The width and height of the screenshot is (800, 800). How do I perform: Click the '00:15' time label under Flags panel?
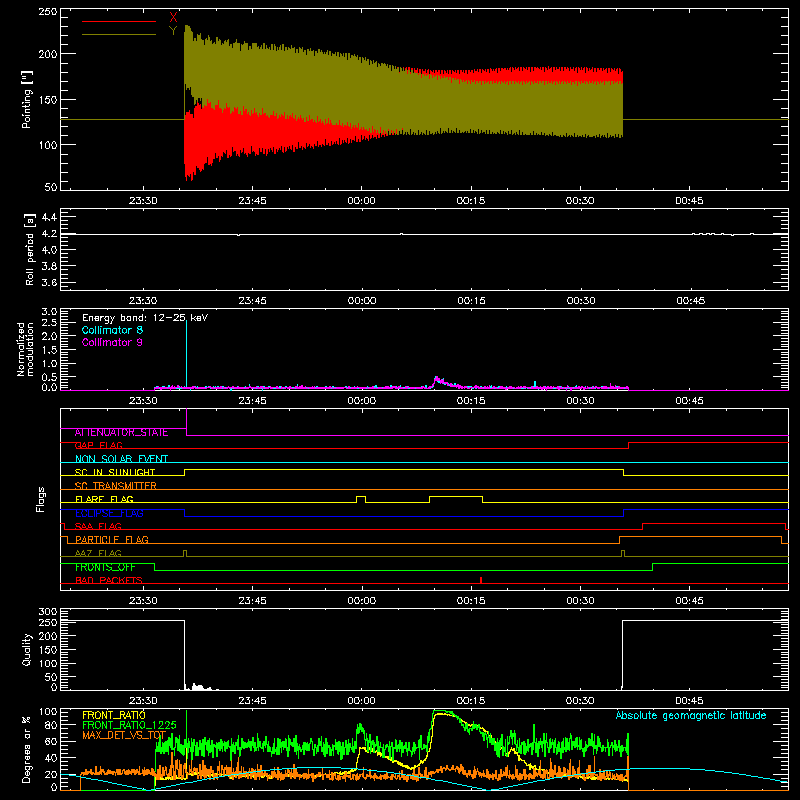click(x=471, y=601)
